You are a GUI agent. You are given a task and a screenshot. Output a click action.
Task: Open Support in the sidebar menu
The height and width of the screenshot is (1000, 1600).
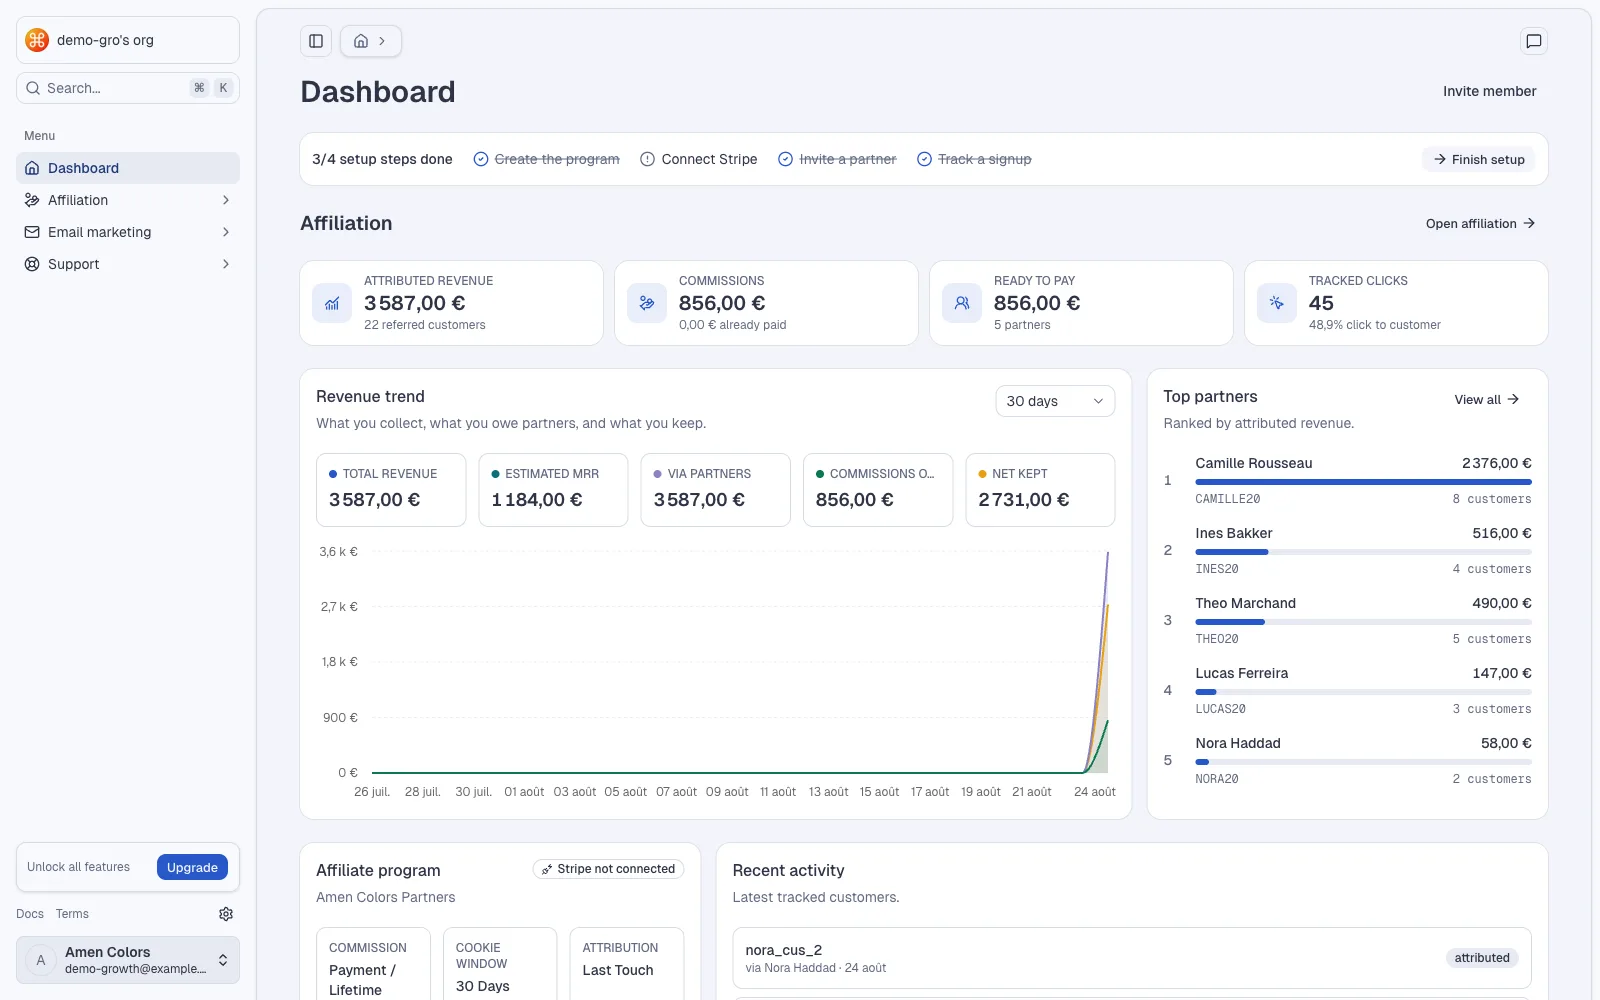(x=128, y=264)
